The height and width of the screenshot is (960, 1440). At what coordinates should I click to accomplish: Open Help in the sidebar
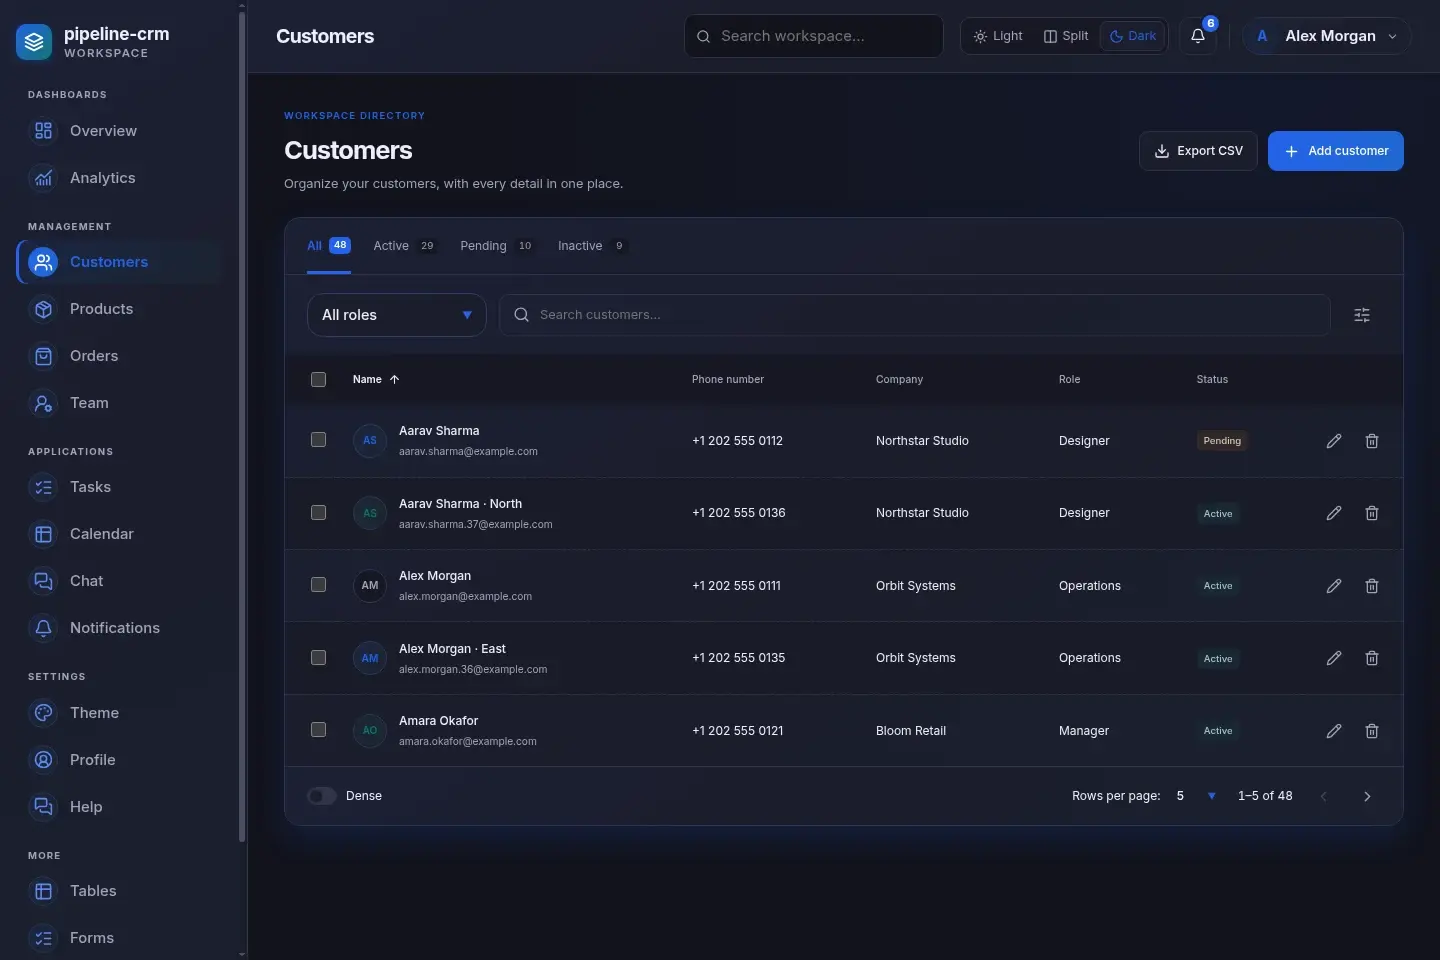click(119, 807)
